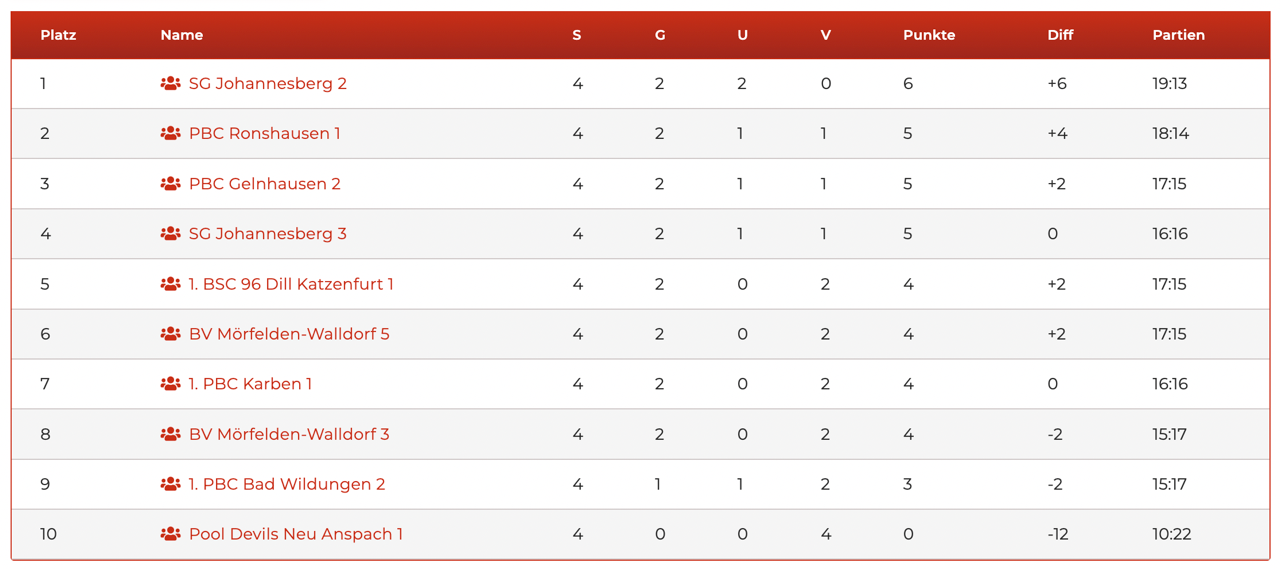The image size is (1280, 569).
Task: Click the Name column header
Action: pos(181,35)
